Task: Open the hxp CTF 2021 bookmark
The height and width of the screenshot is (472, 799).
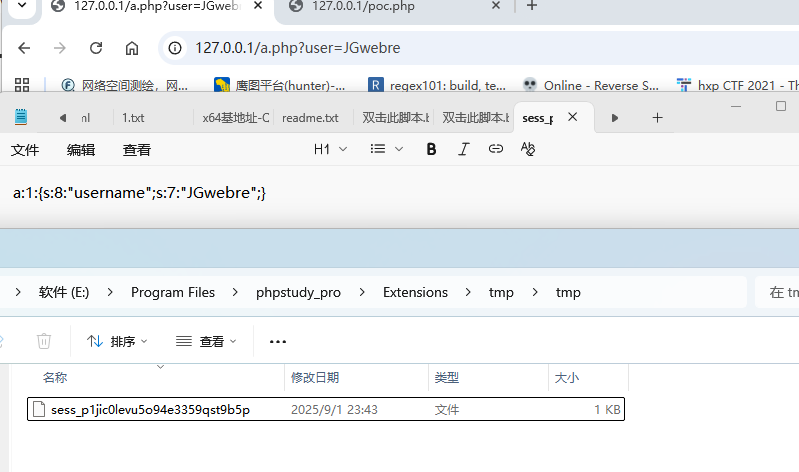Action: (x=737, y=85)
